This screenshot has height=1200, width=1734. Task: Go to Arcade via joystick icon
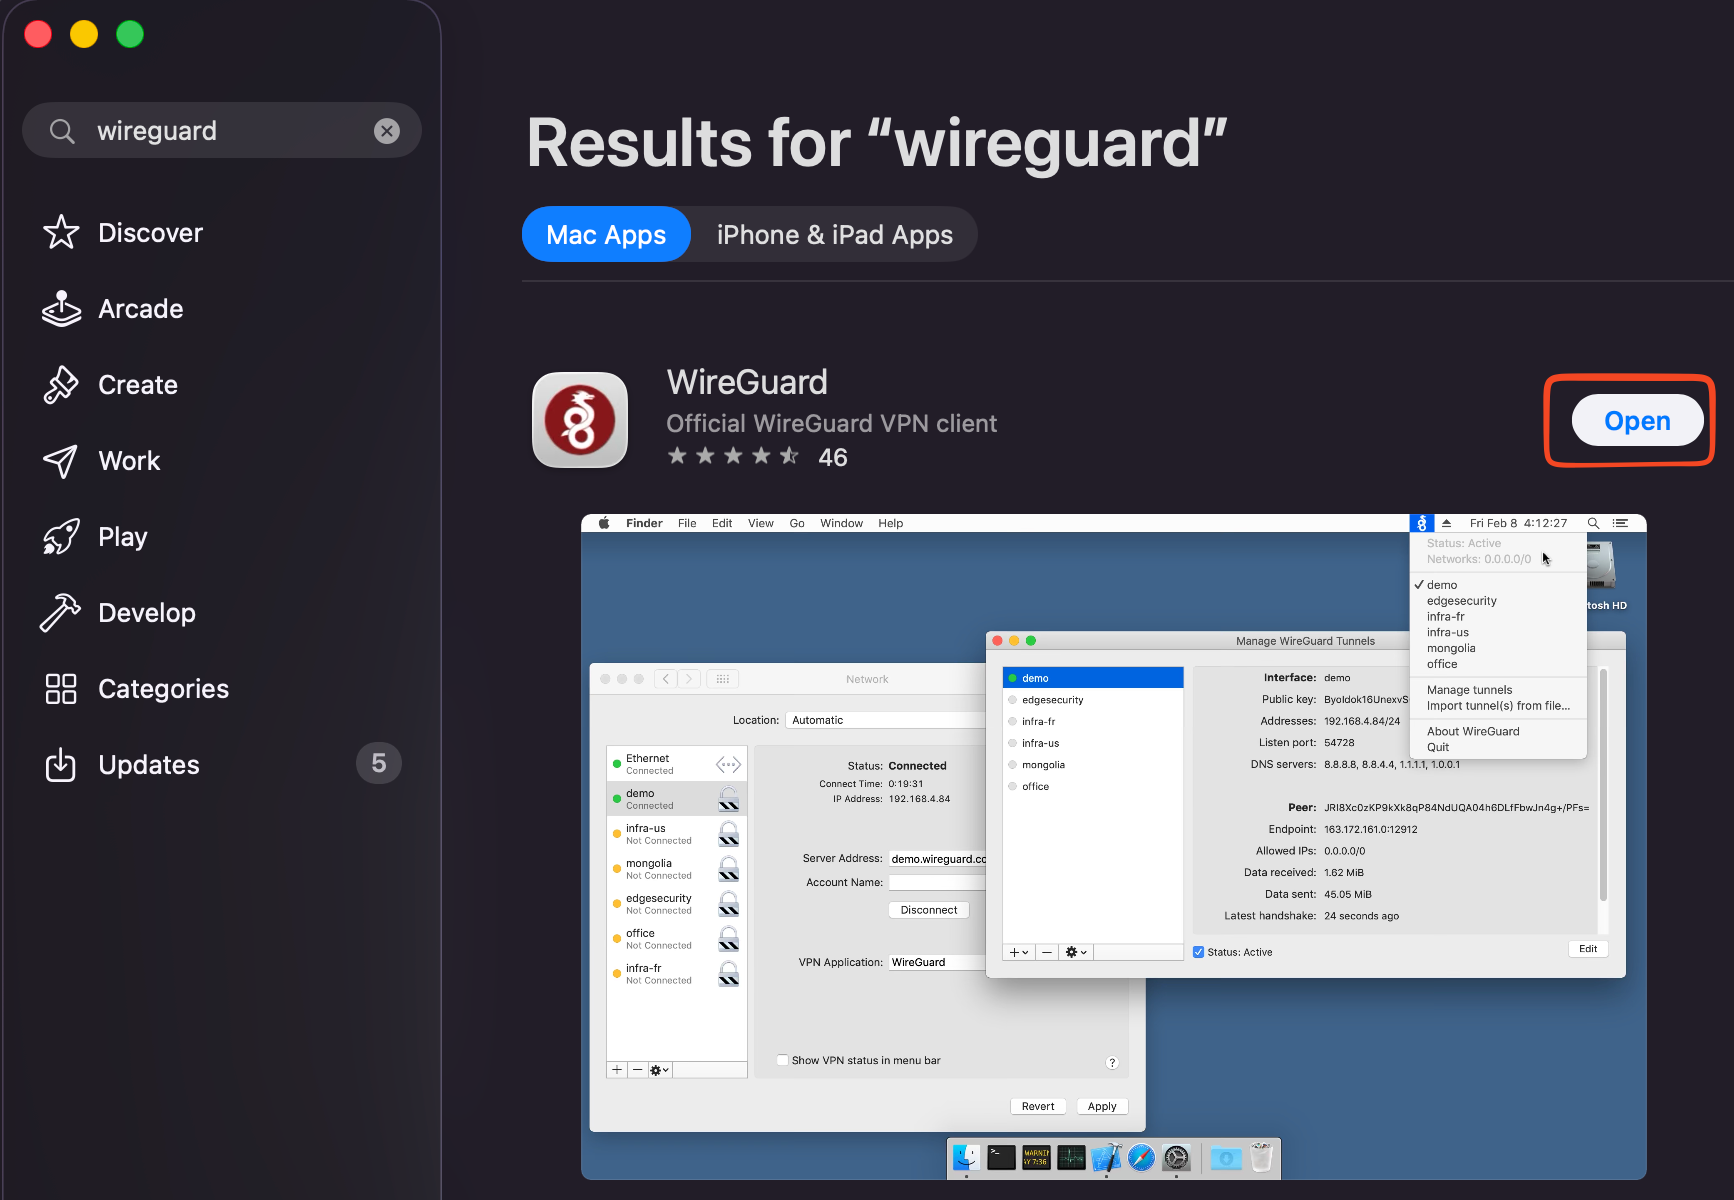click(61, 309)
